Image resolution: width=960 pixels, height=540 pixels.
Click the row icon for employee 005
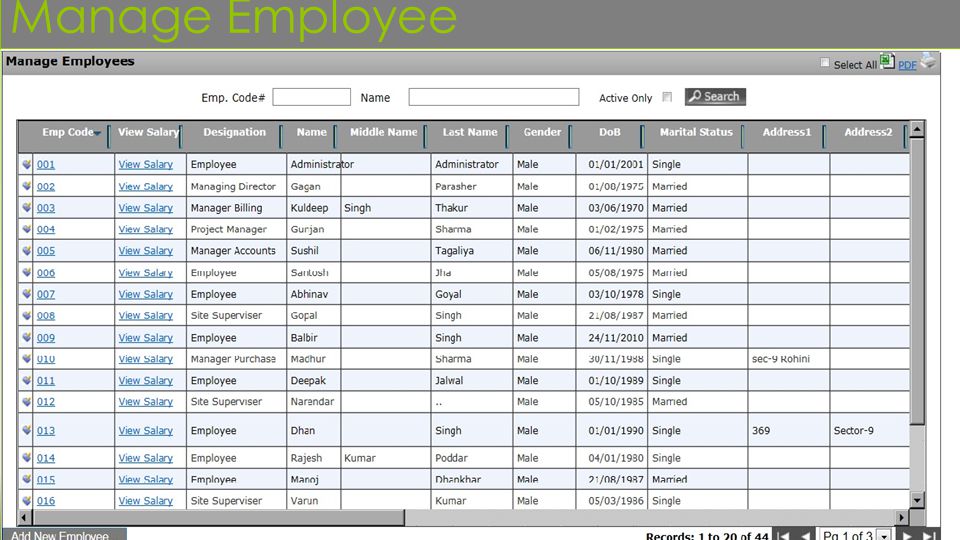pos(26,250)
